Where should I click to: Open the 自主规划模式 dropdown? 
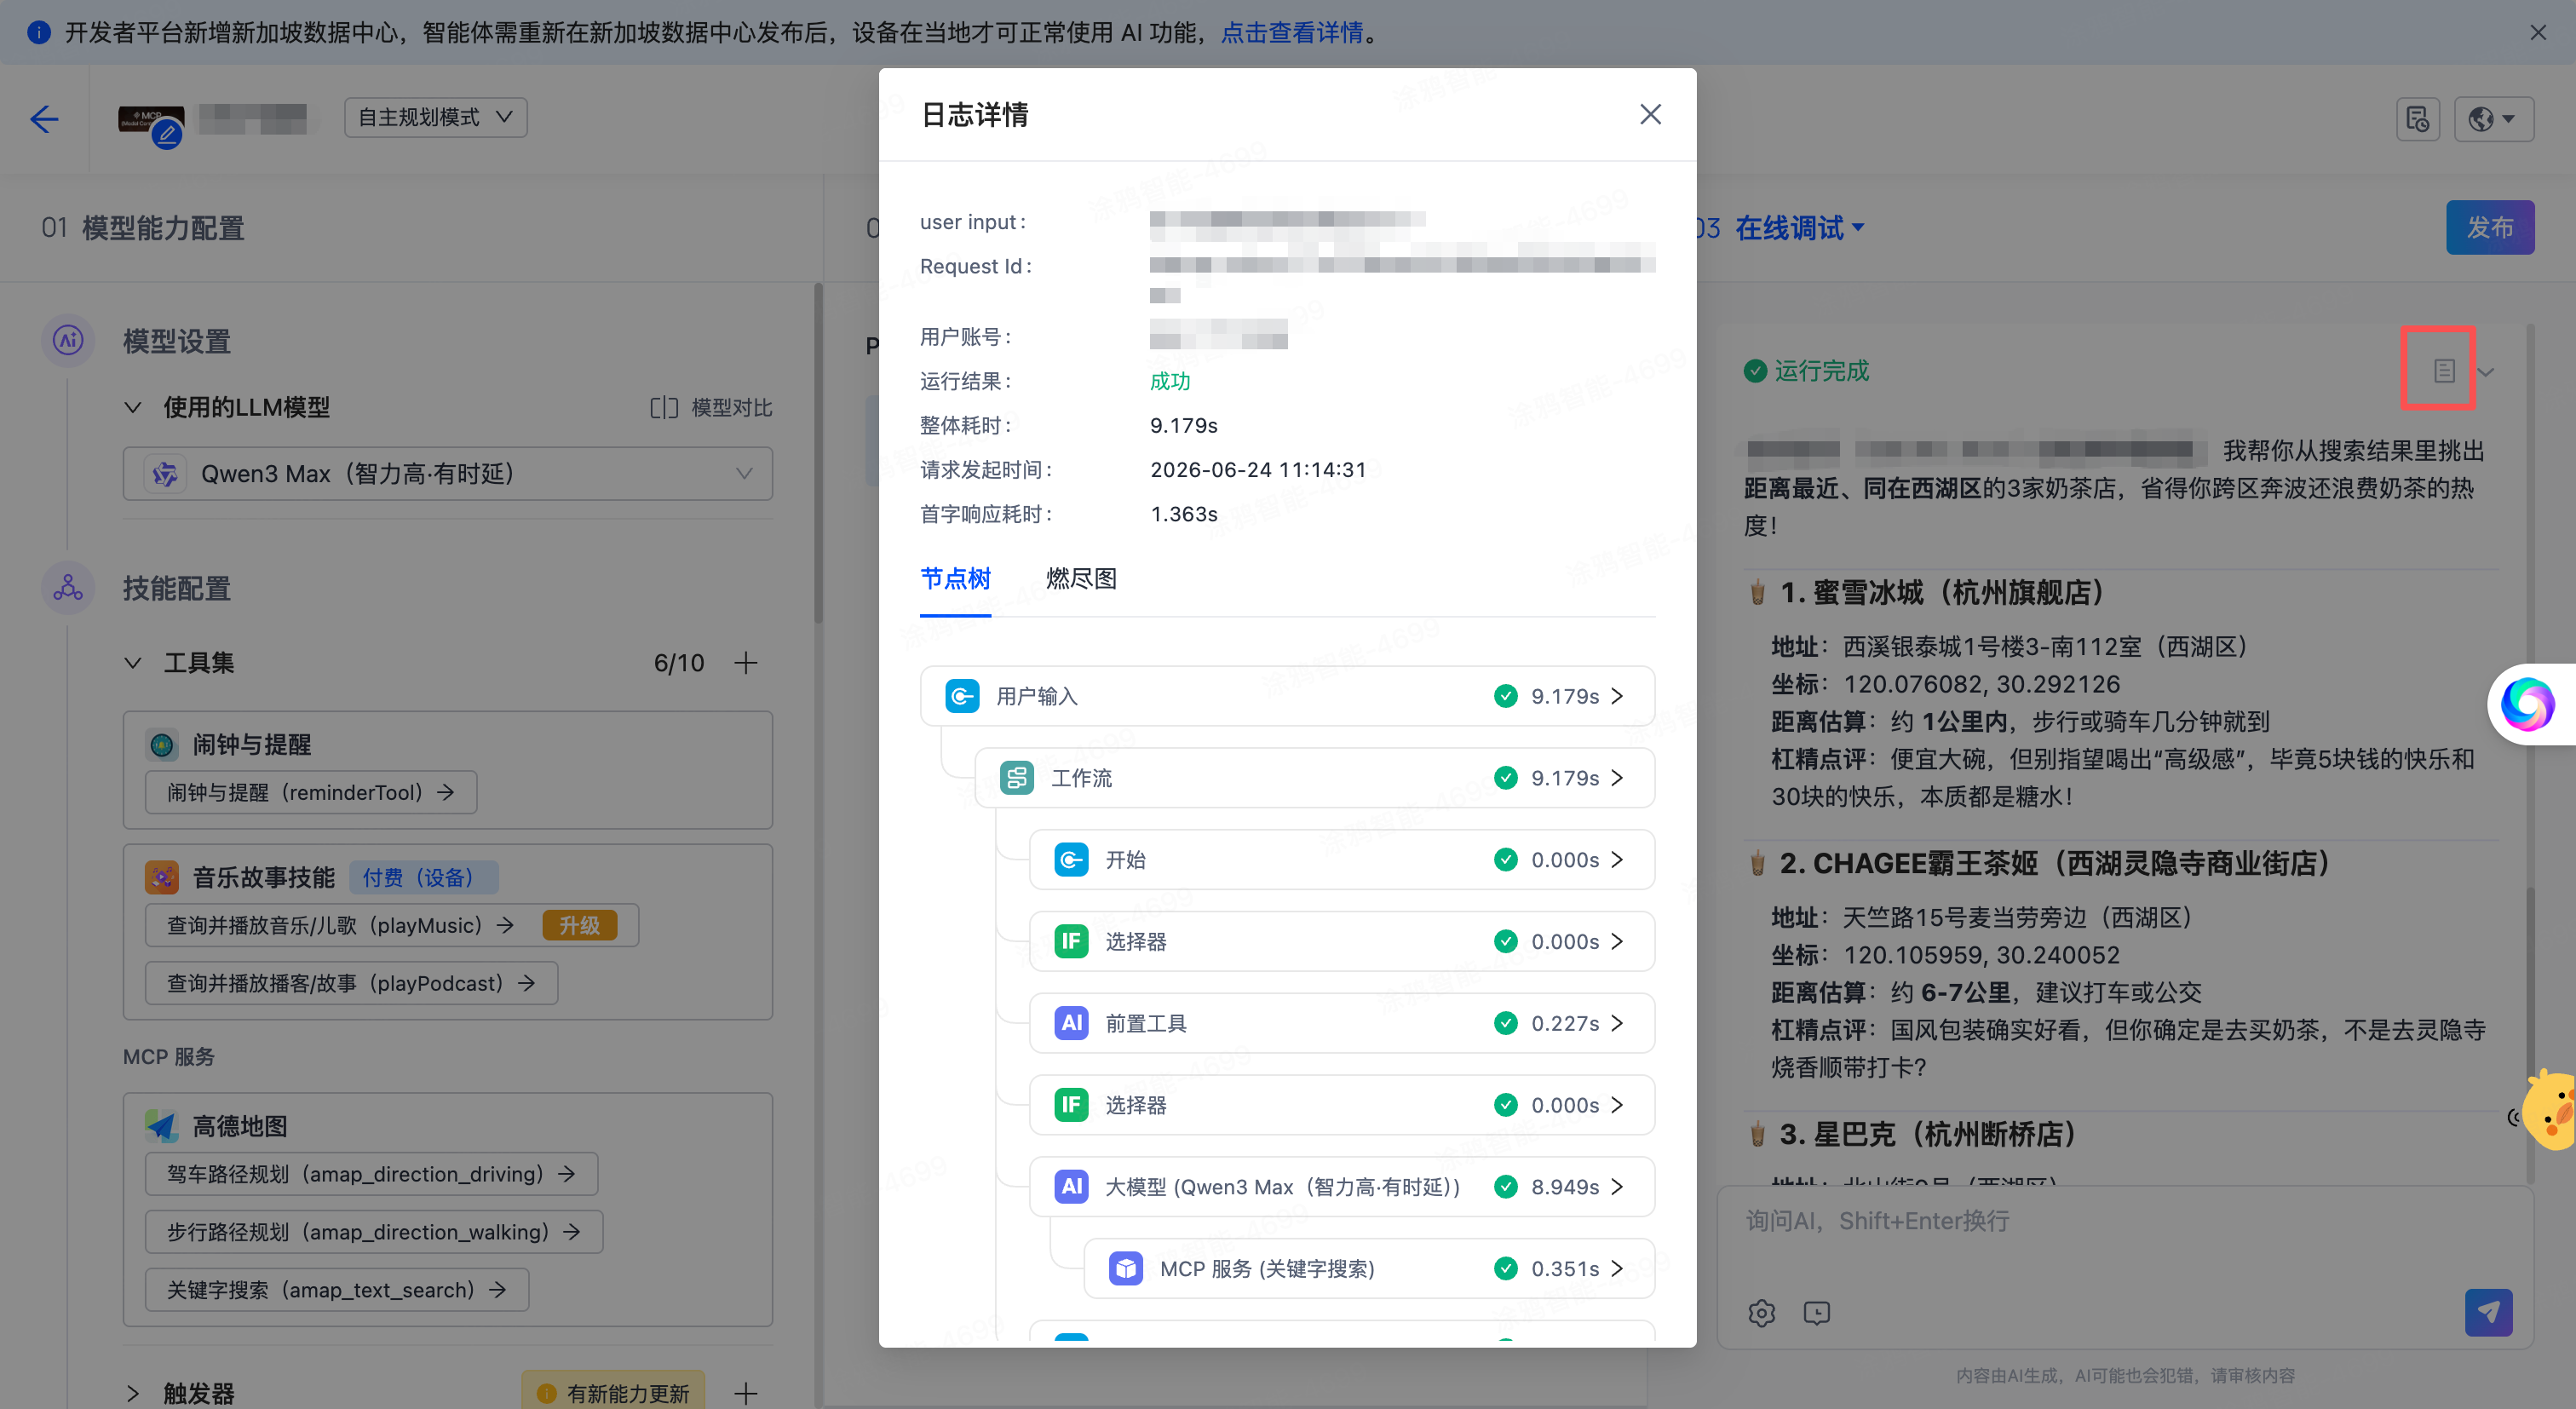coord(435,117)
